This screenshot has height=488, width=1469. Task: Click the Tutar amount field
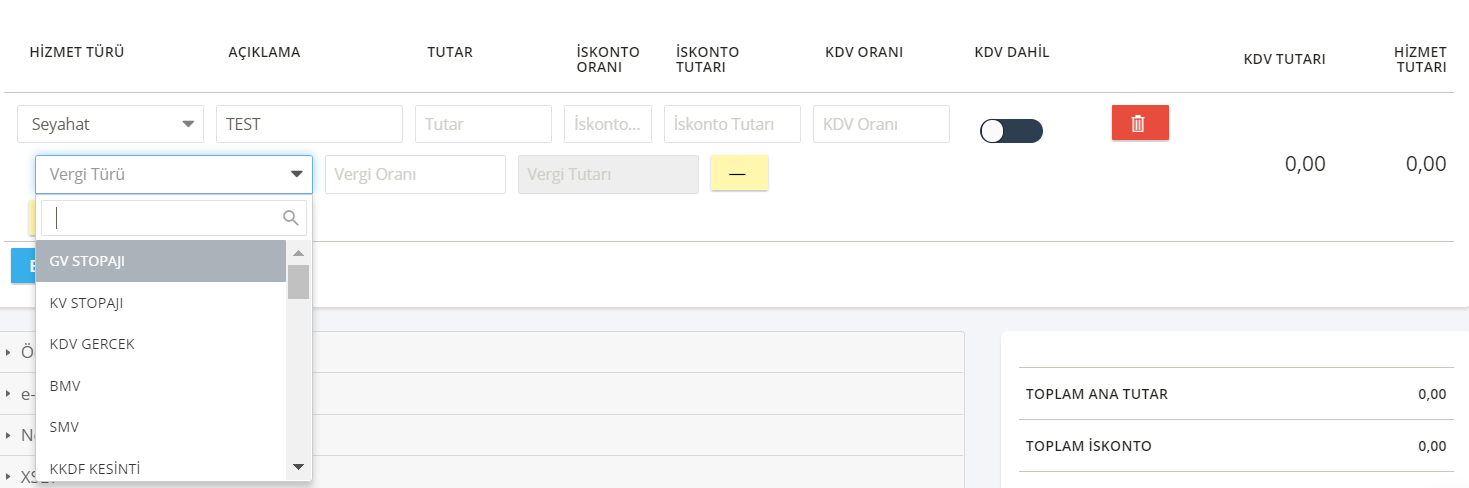[x=483, y=124]
